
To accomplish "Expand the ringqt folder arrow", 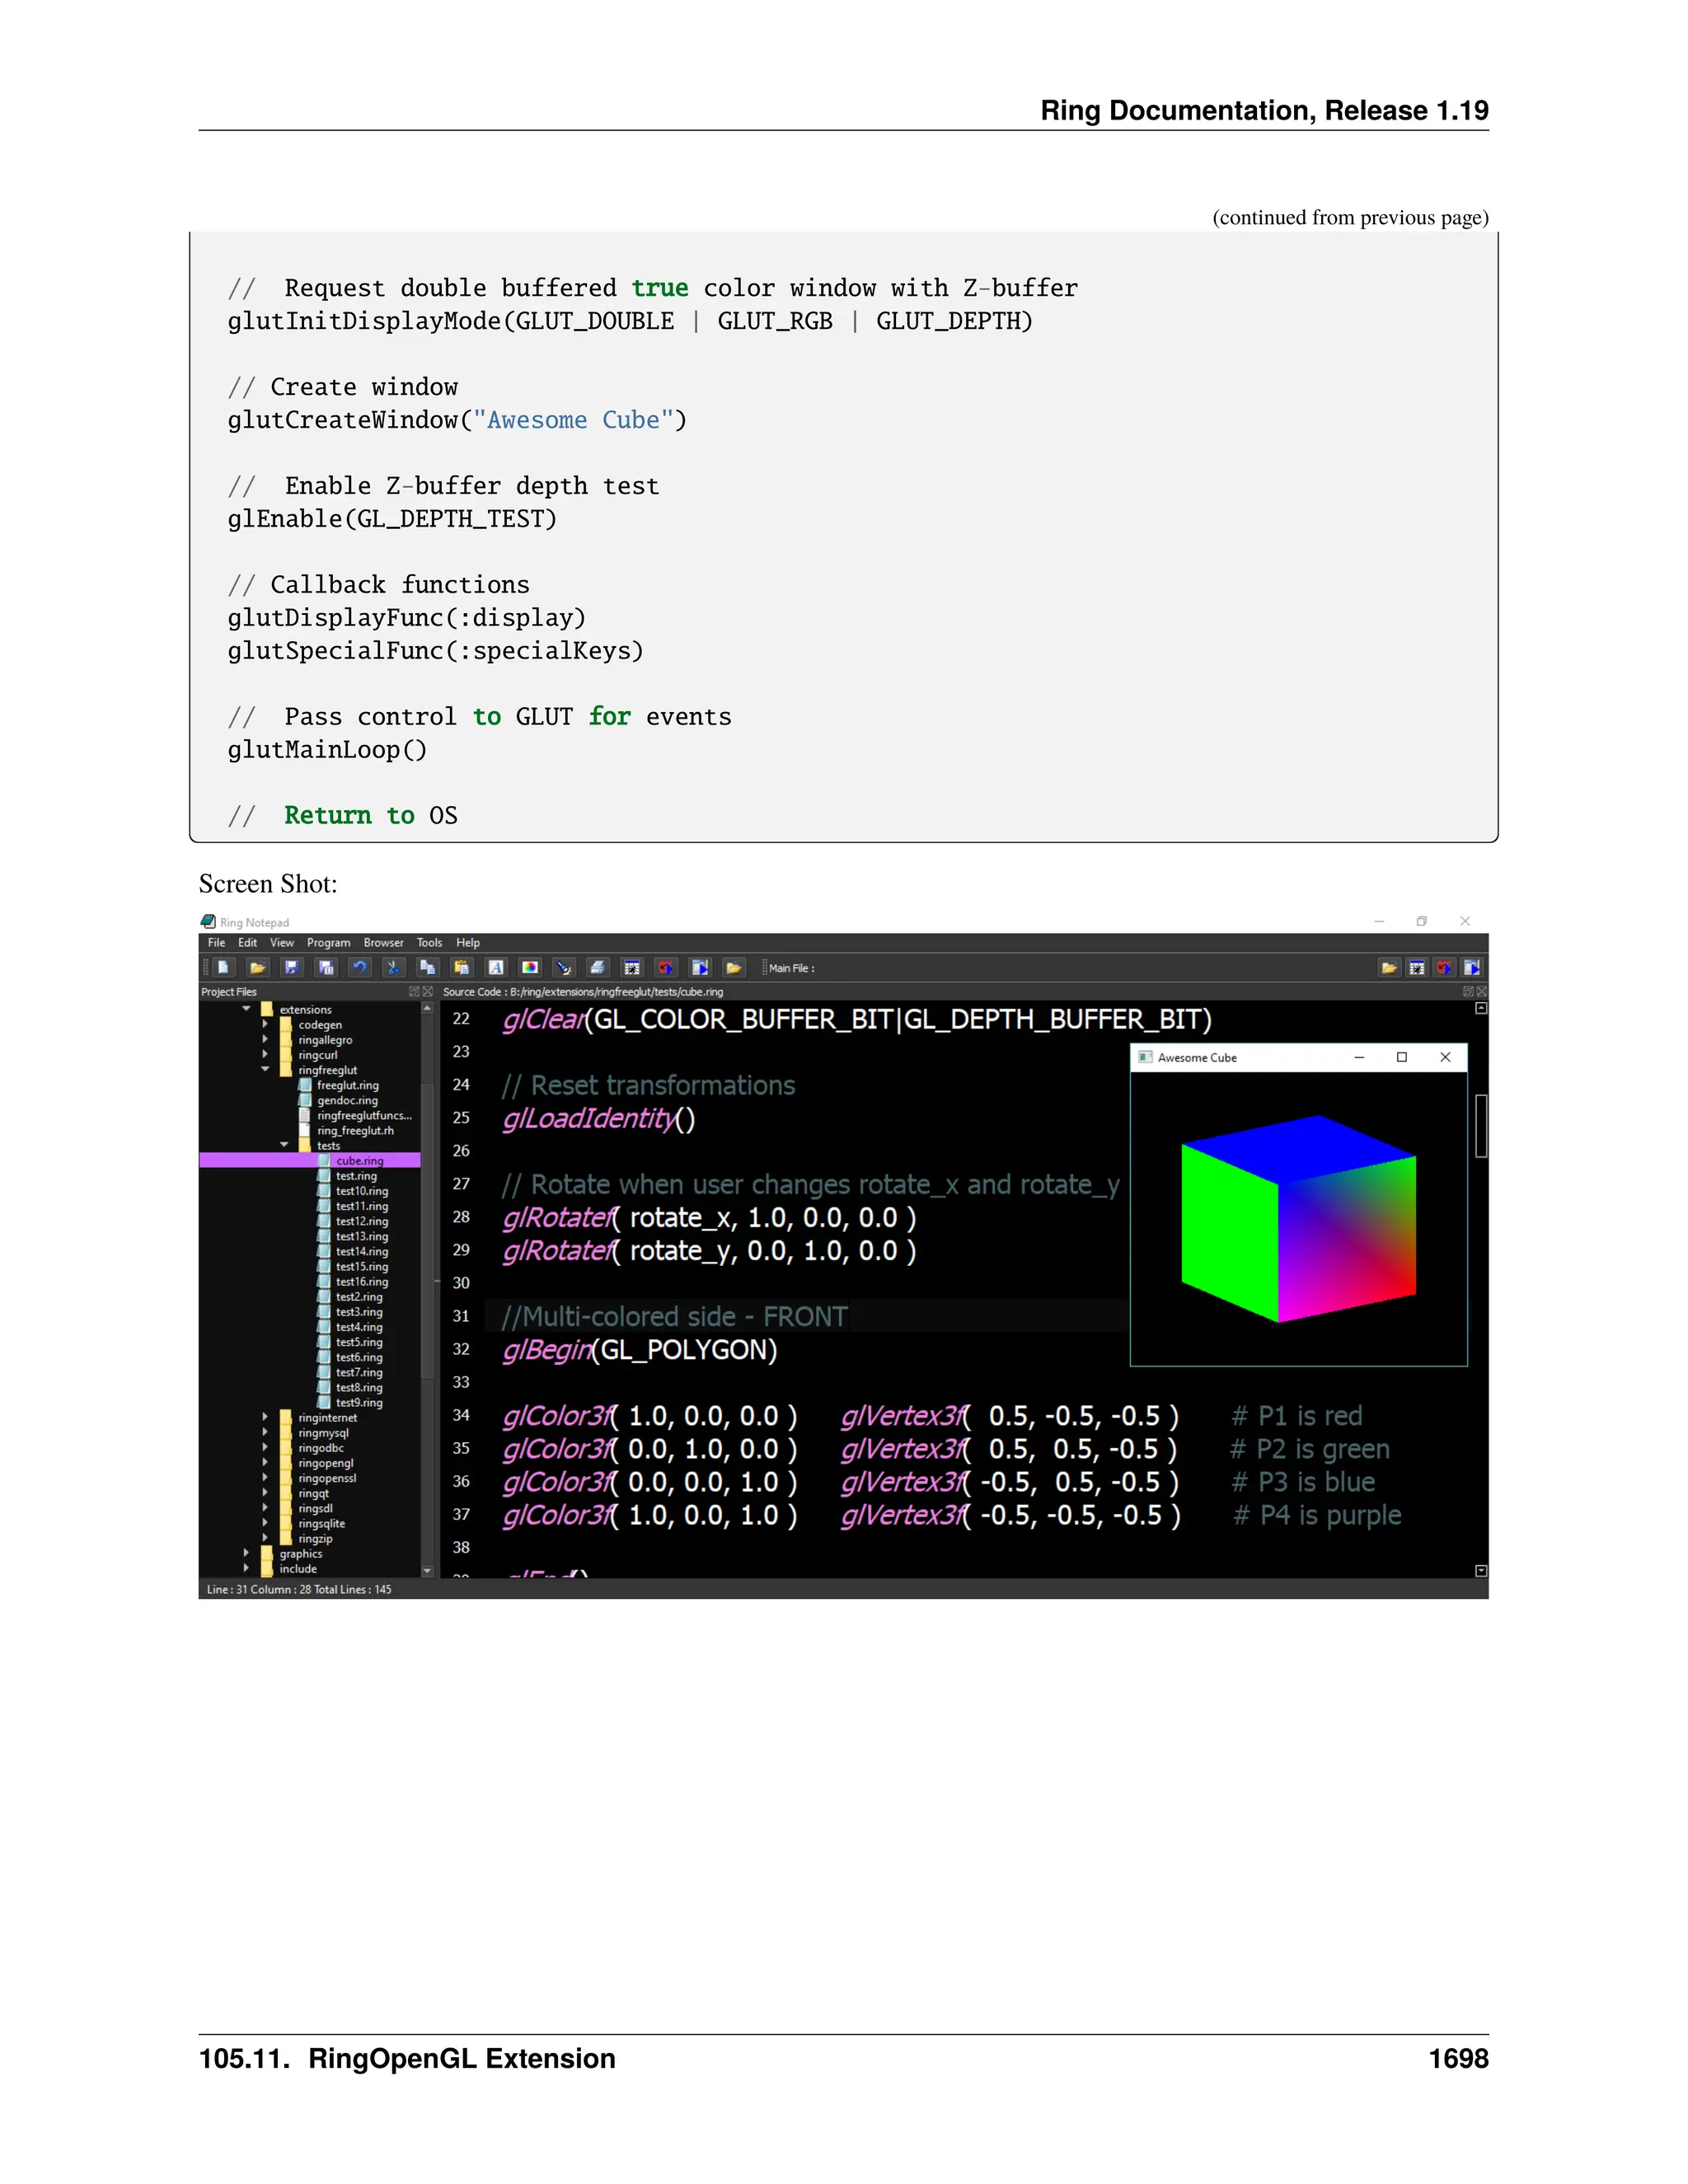I will 265,1492.
